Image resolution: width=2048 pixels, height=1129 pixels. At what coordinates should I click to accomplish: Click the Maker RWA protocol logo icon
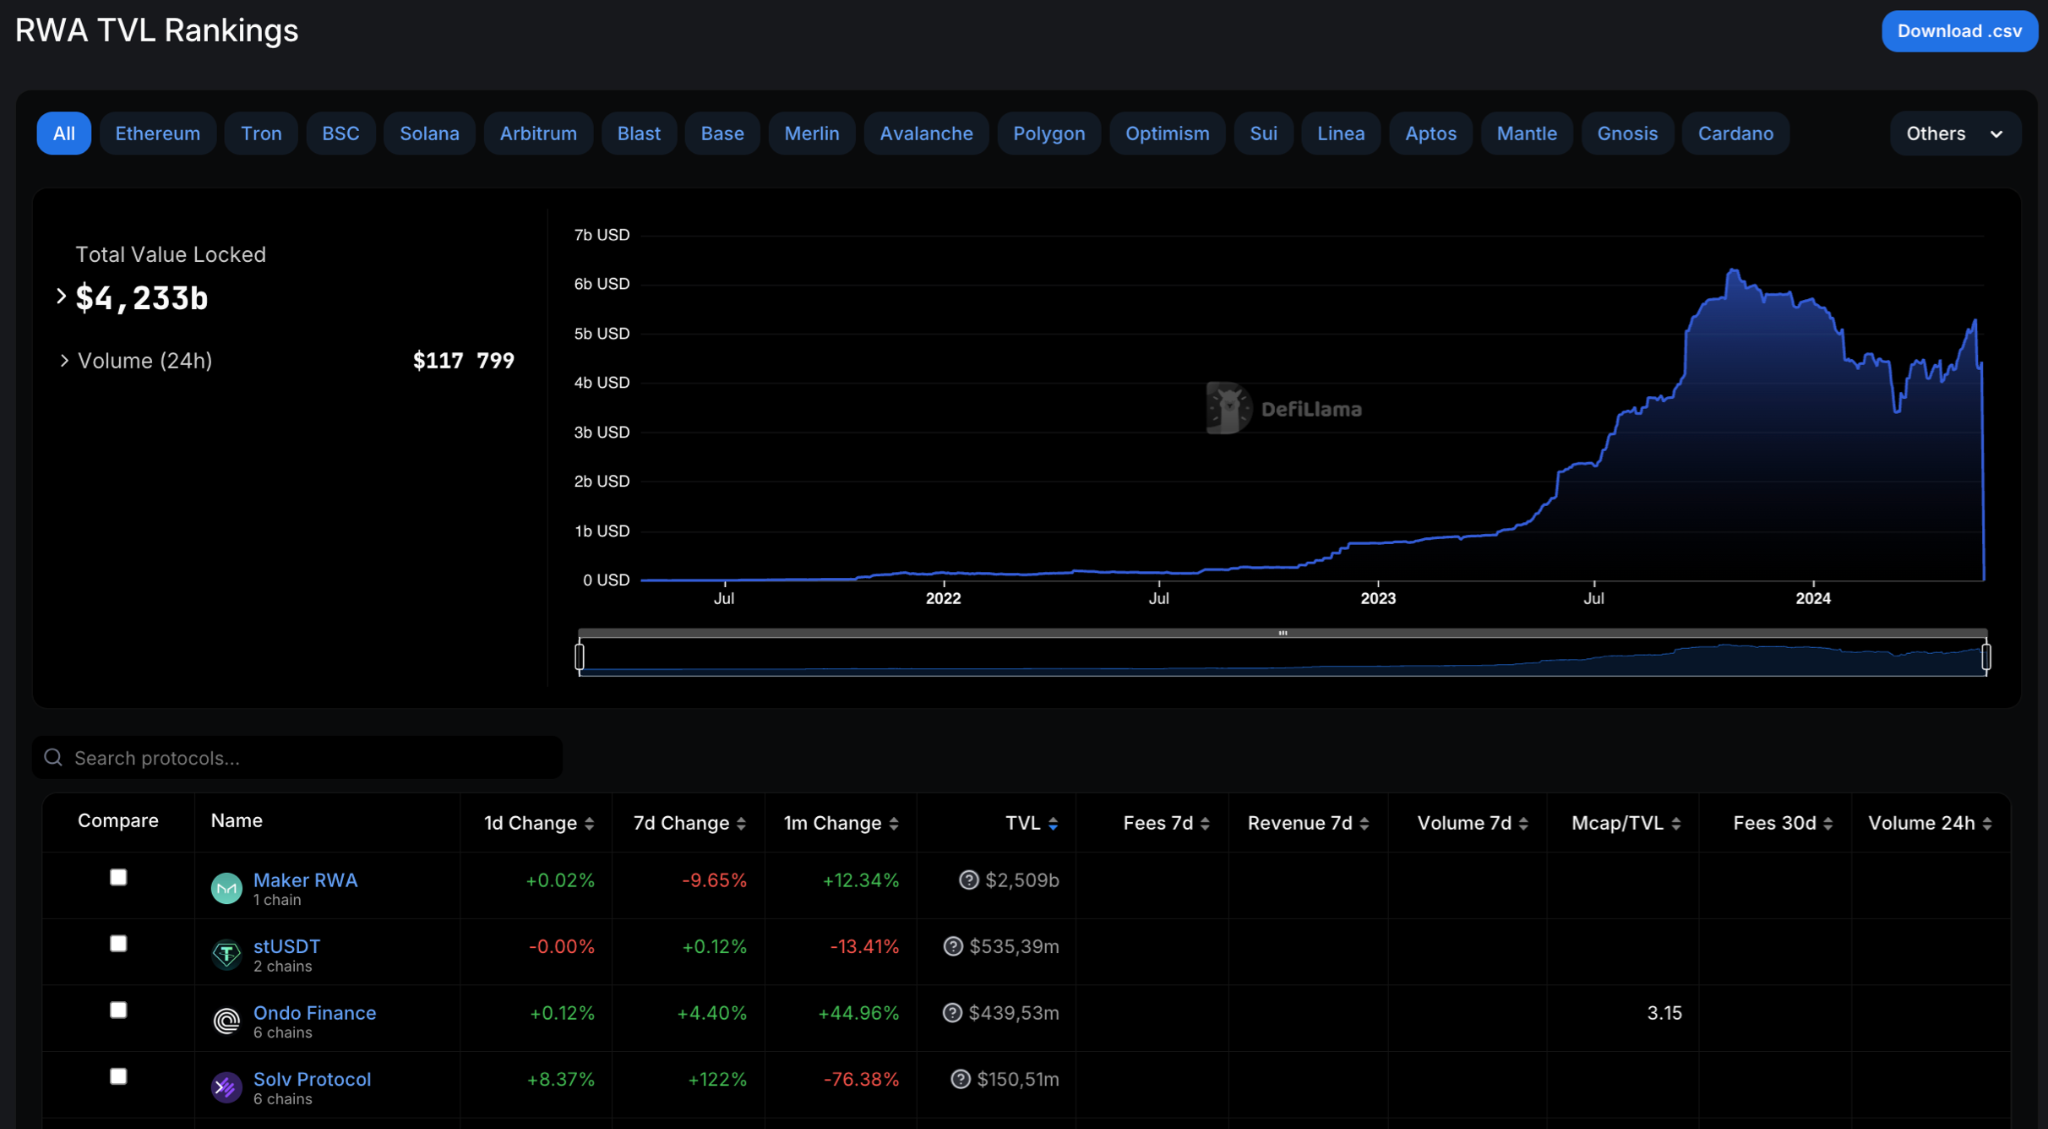(x=227, y=888)
